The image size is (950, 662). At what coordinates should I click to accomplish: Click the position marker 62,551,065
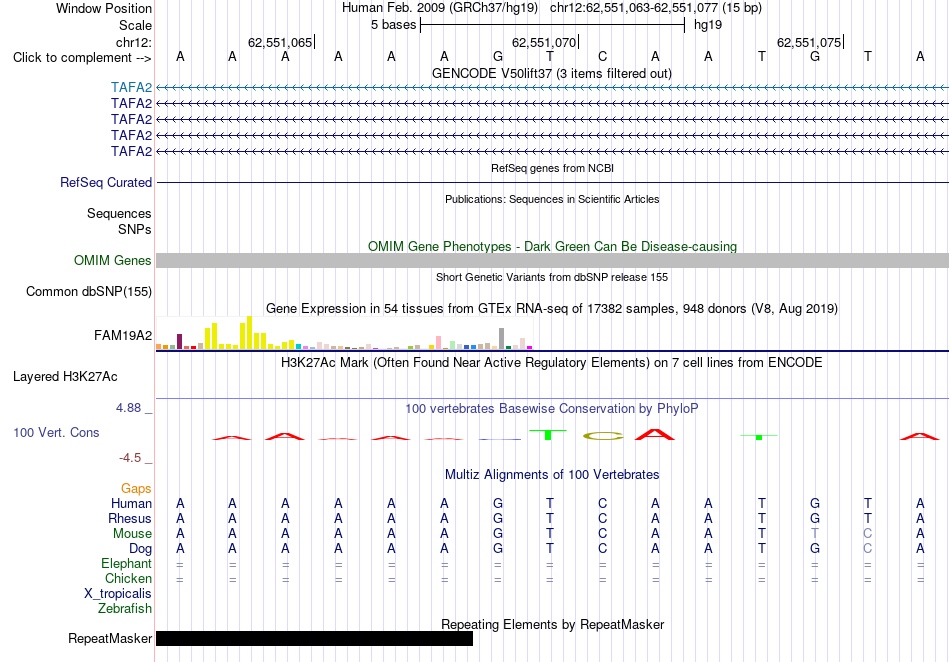point(280,42)
